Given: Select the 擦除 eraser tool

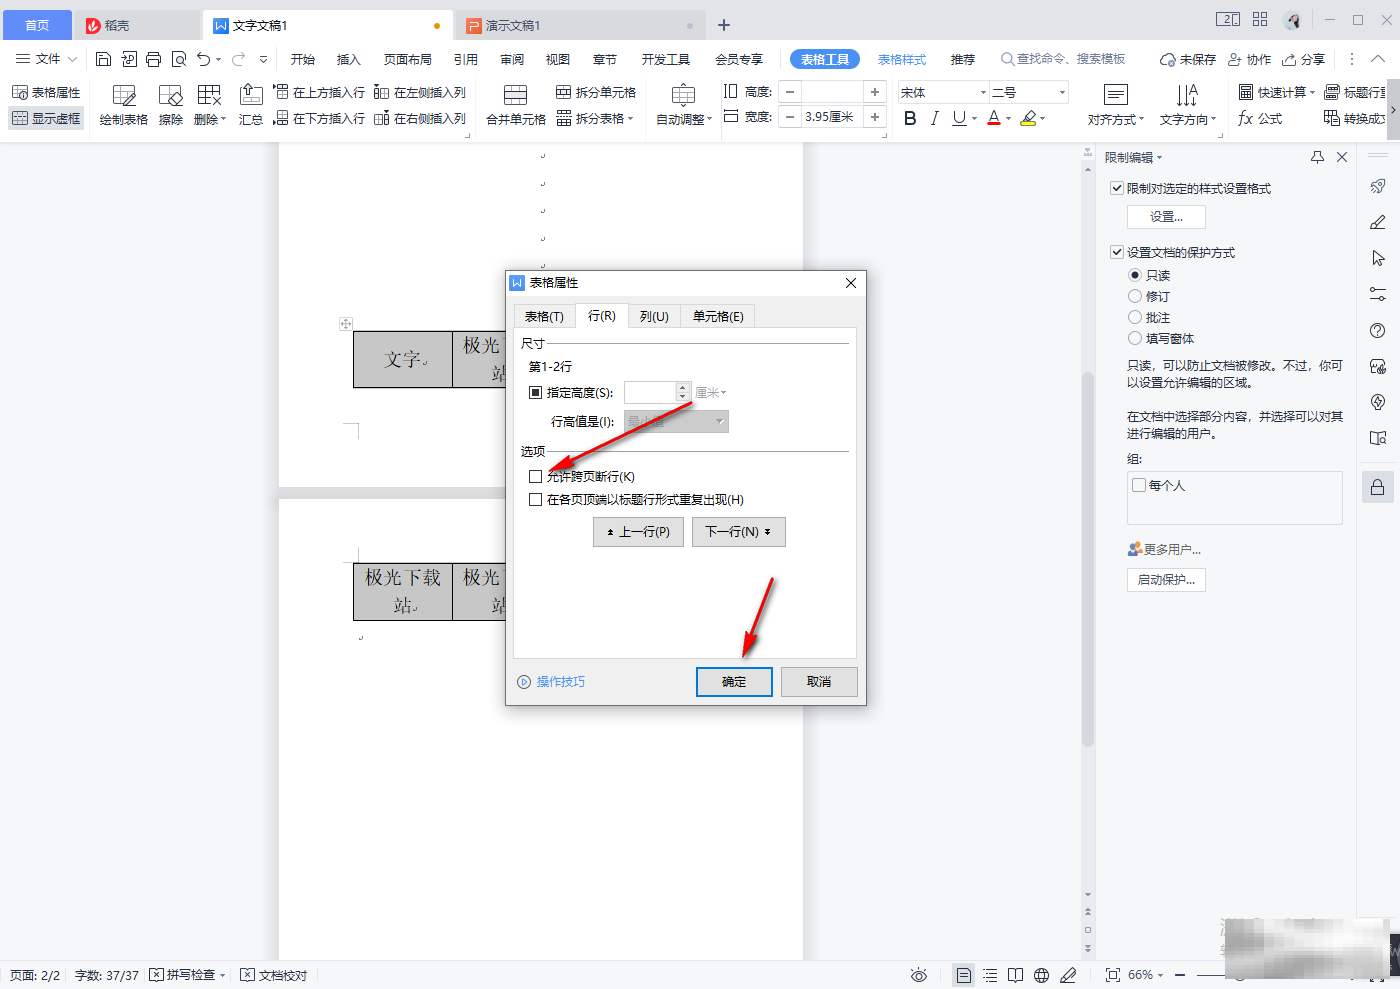Looking at the screenshot, I should (x=171, y=105).
